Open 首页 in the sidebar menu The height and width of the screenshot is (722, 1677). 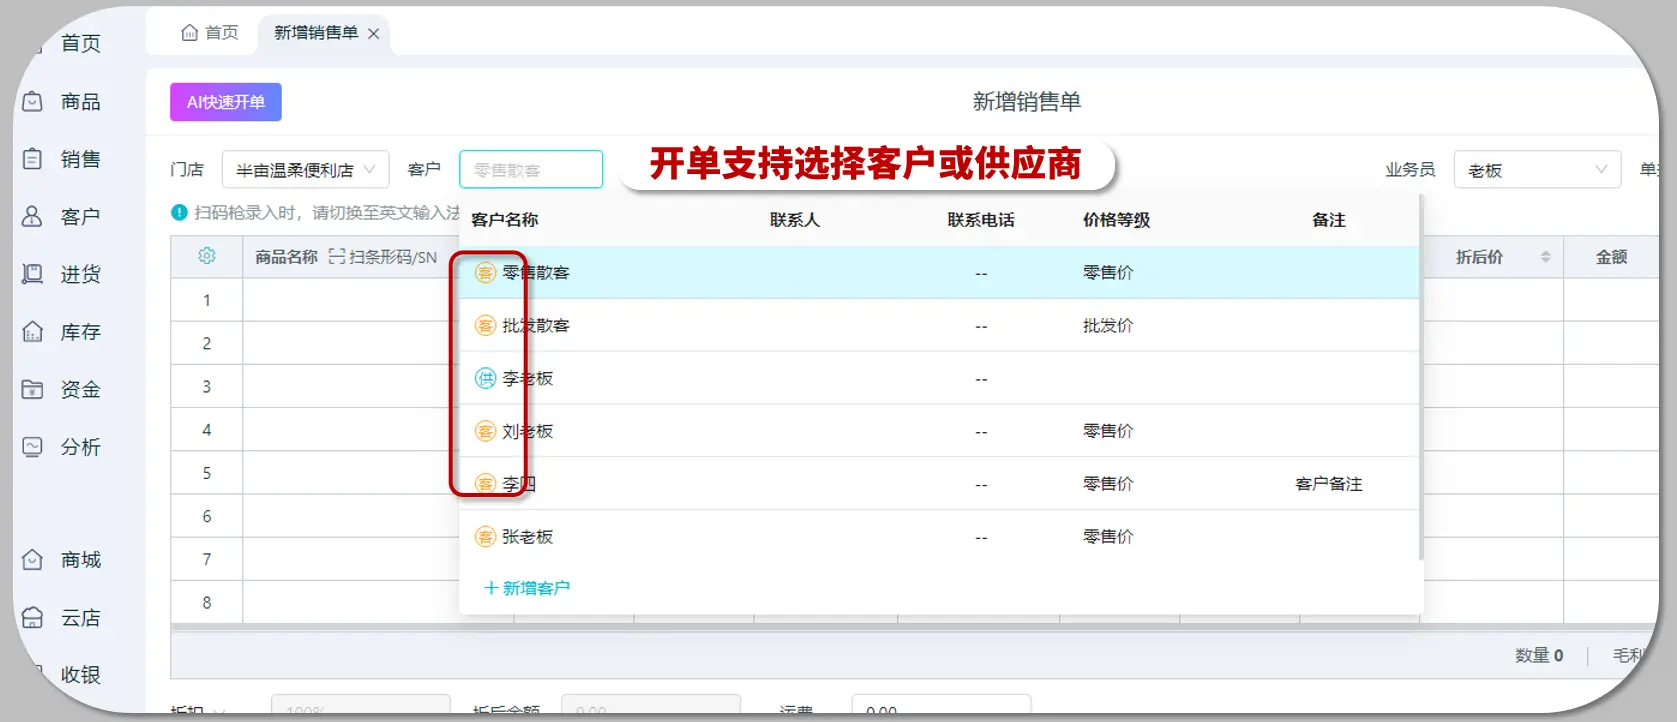pos(80,43)
